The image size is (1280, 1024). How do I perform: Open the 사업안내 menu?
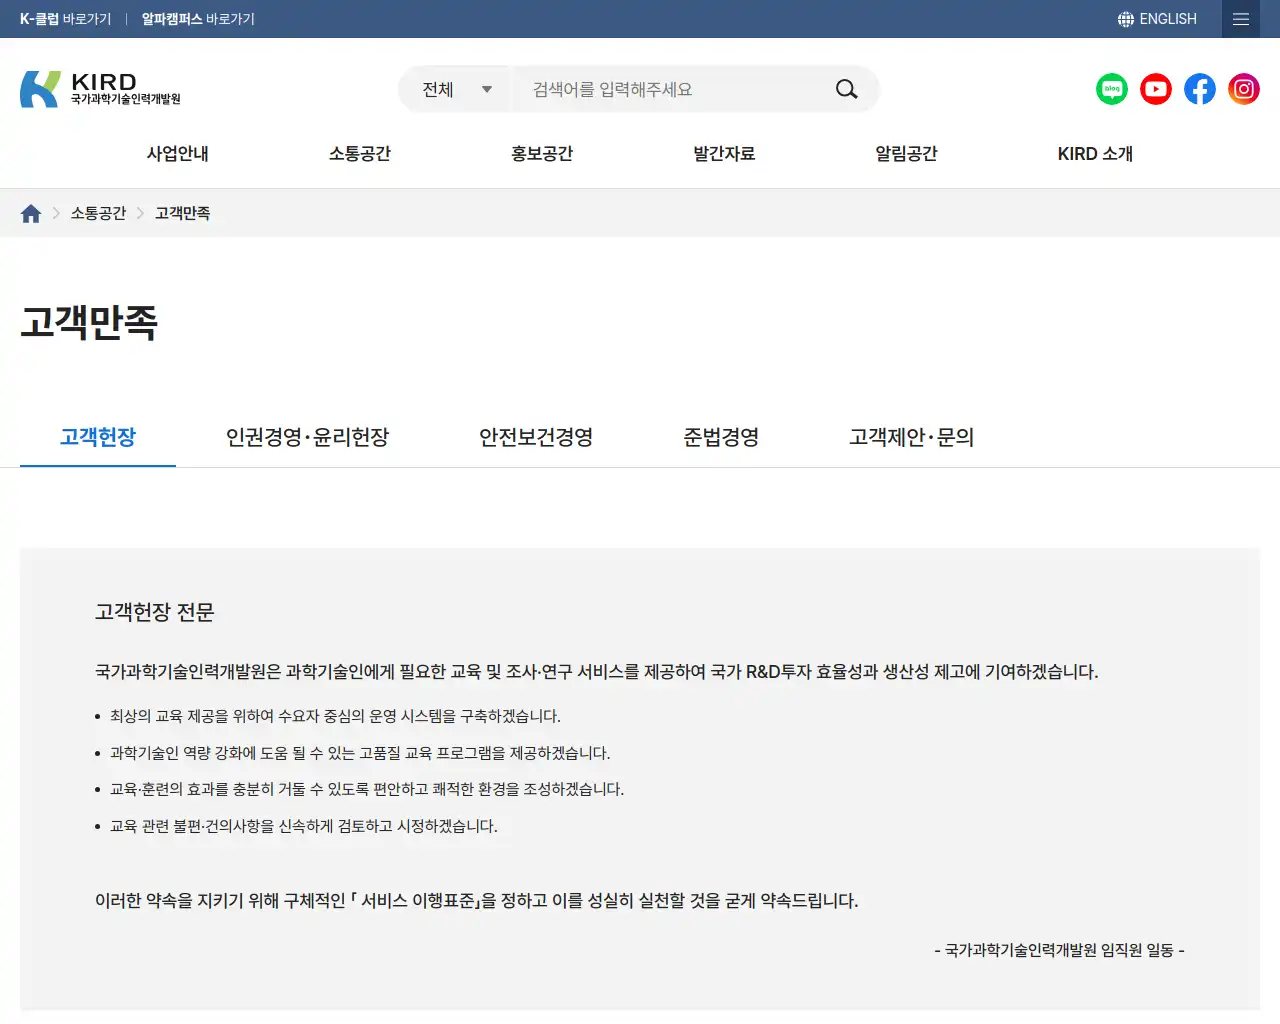coord(178,153)
